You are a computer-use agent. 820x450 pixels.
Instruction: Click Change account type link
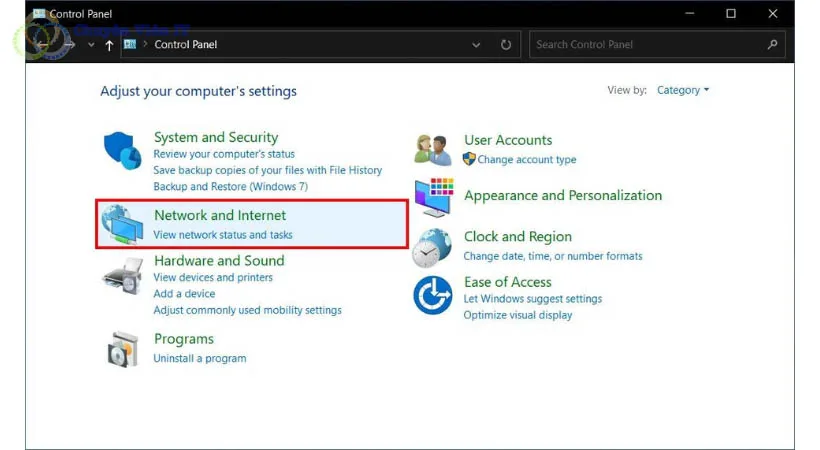click(526, 160)
